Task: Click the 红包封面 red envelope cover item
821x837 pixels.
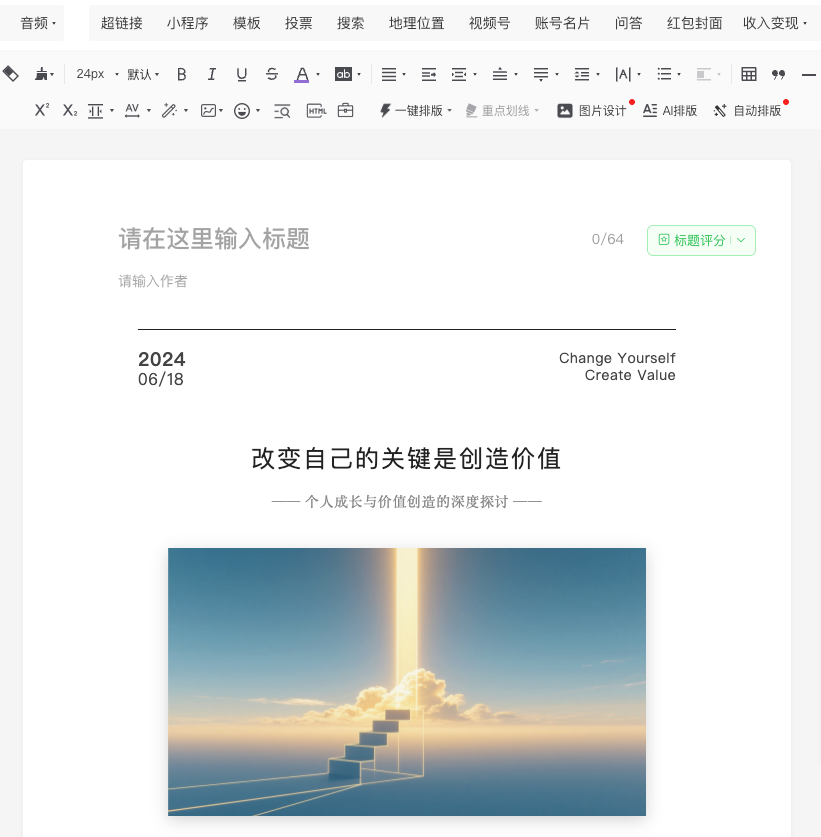Action: coord(694,23)
